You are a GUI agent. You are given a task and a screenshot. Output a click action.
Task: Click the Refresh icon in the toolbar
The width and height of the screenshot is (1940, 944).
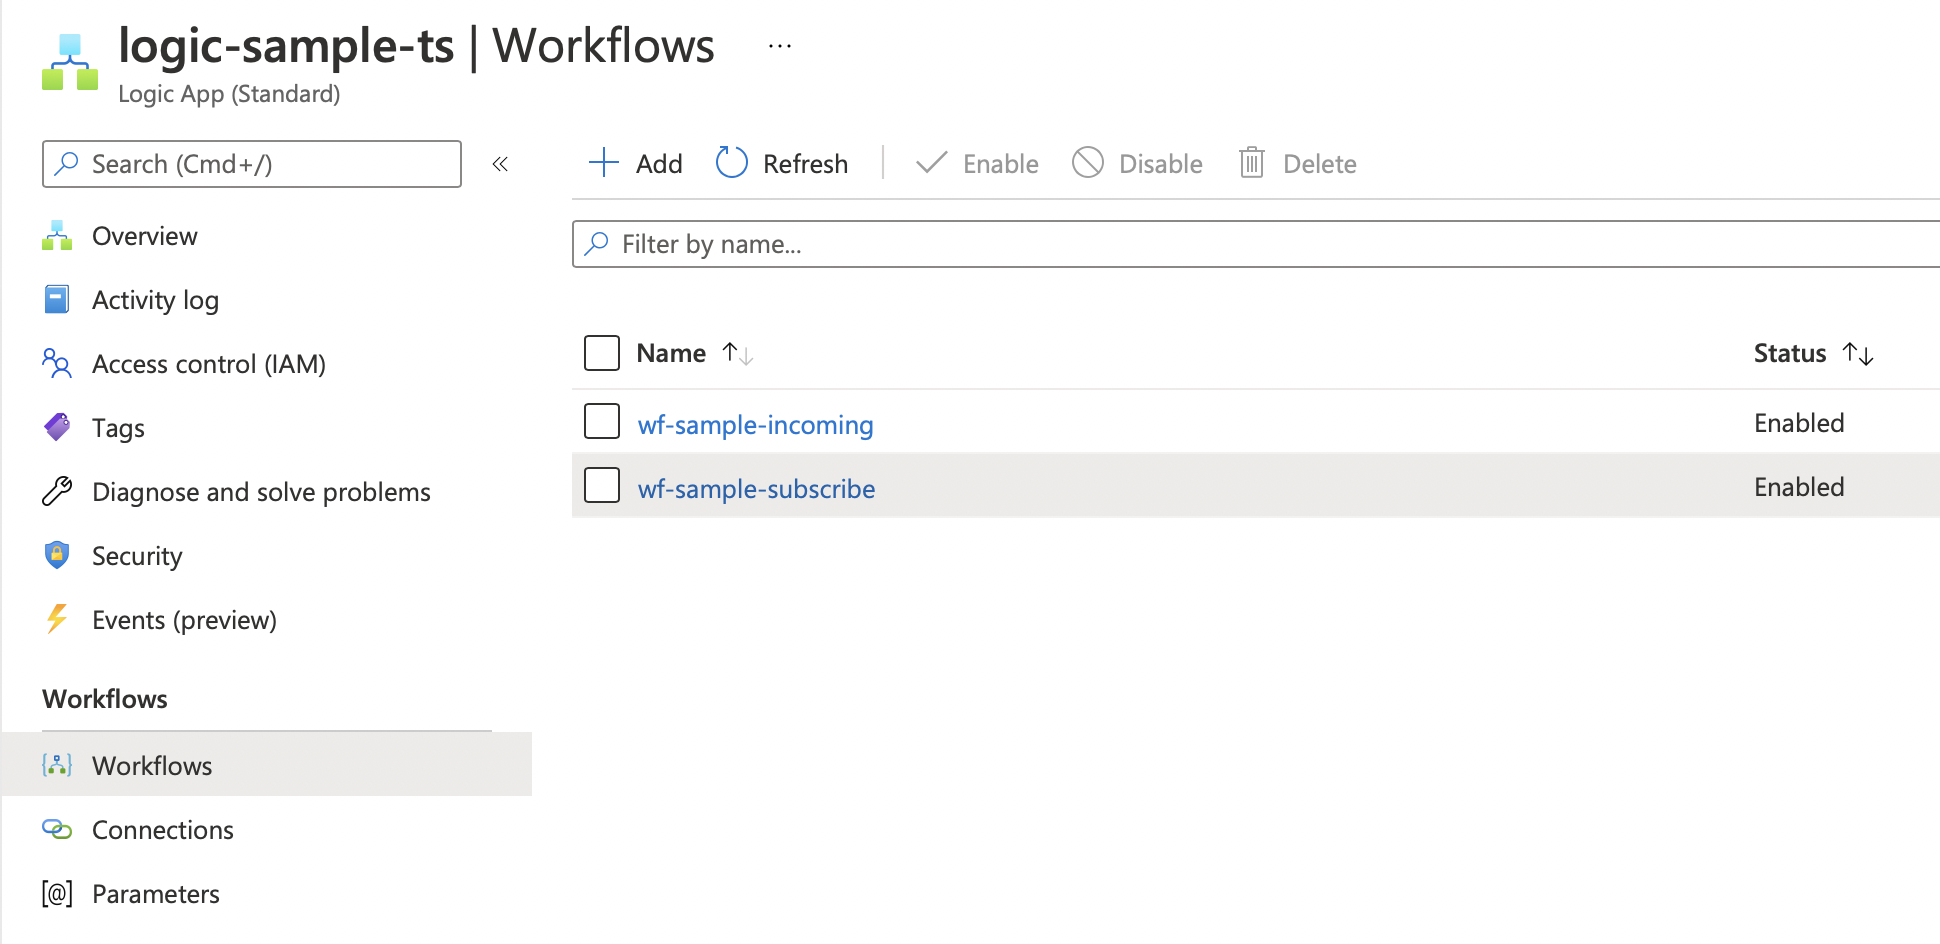731,162
